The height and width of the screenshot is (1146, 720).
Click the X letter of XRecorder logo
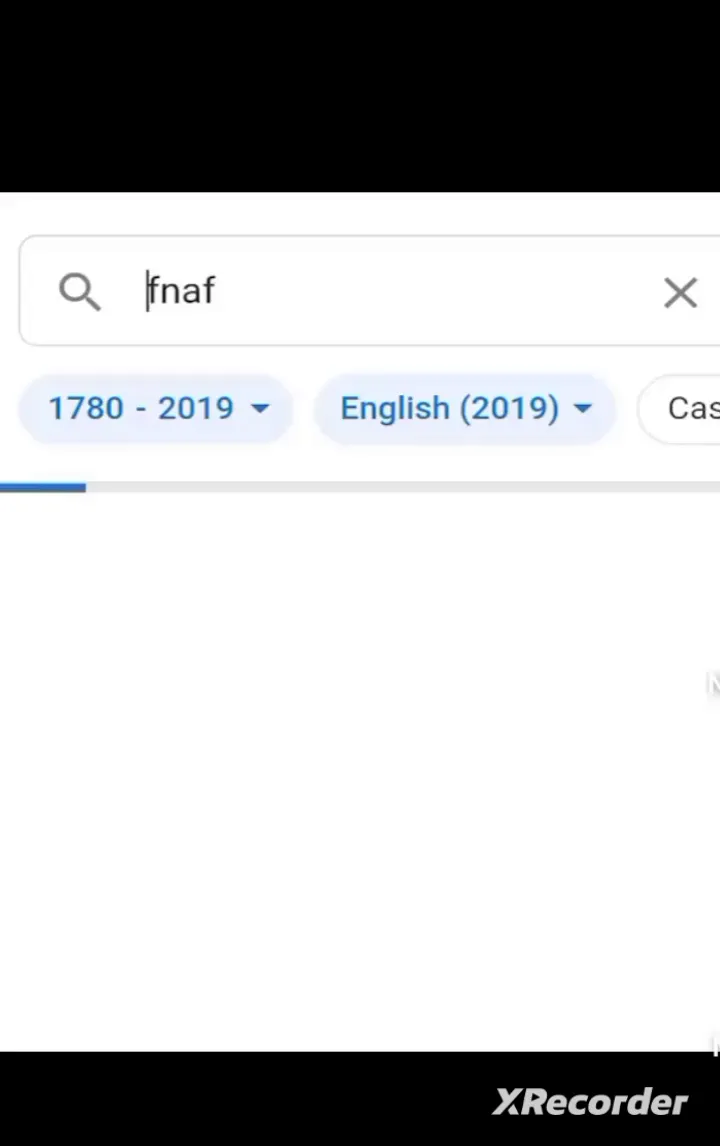[x=508, y=1102]
